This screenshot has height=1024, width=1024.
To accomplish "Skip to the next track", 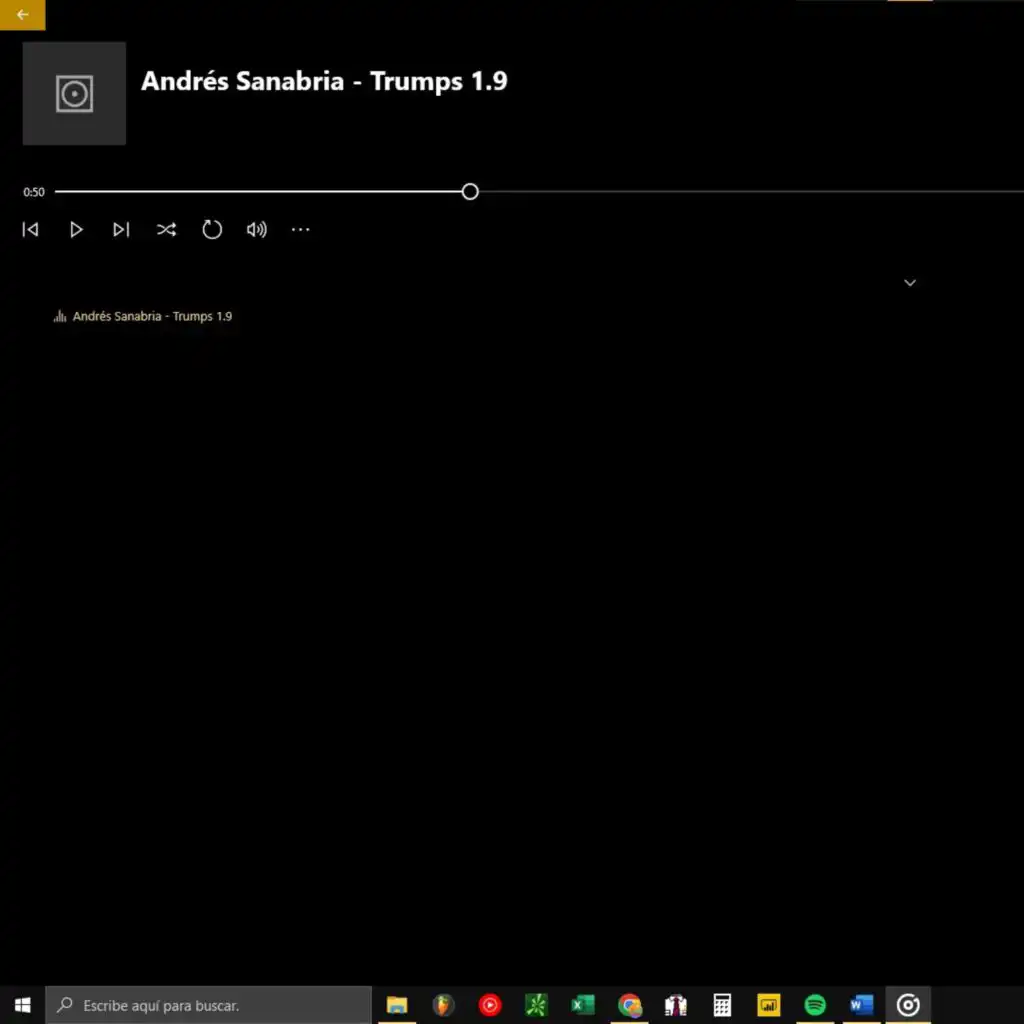I will (121, 229).
